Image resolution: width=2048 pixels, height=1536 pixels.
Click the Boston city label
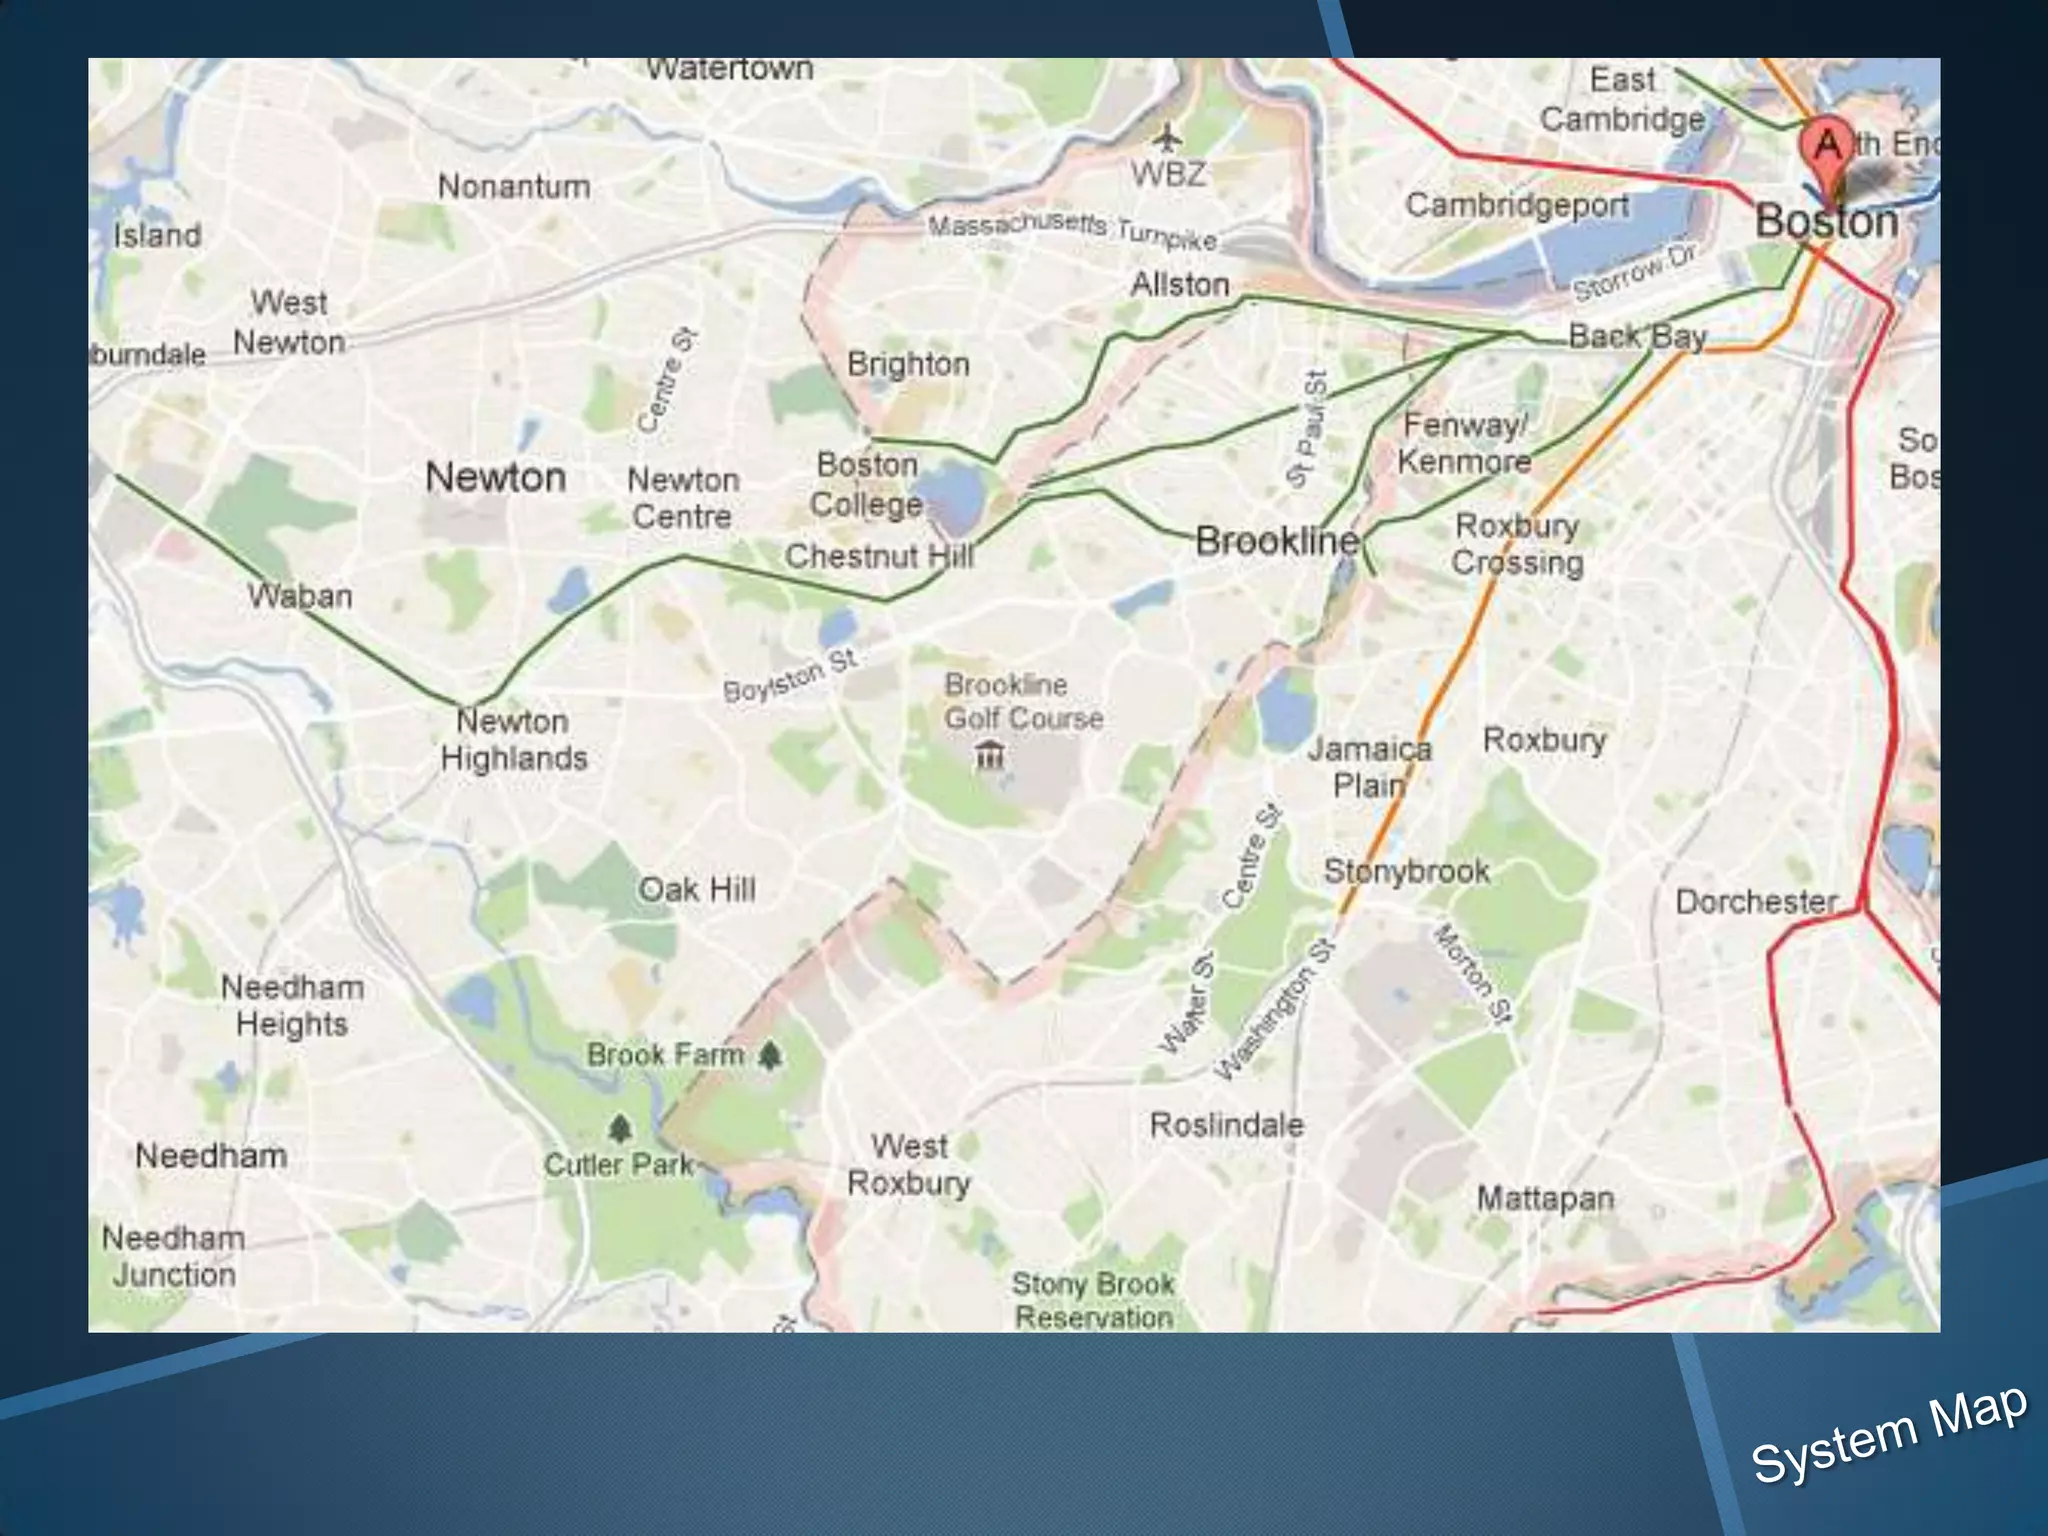[1826, 221]
